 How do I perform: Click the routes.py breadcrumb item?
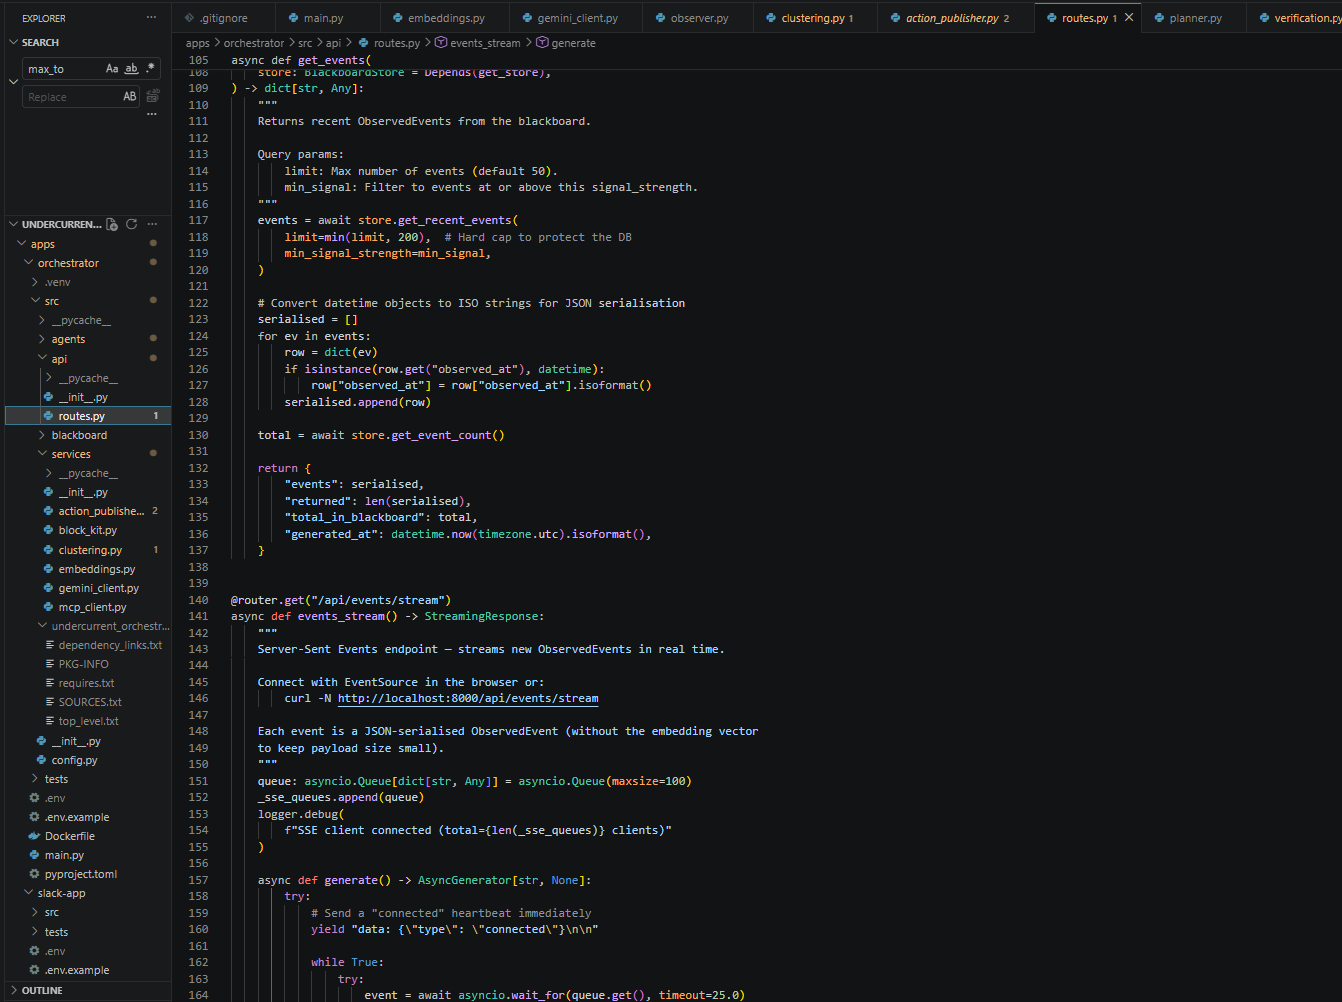pyautogui.click(x=390, y=43)
